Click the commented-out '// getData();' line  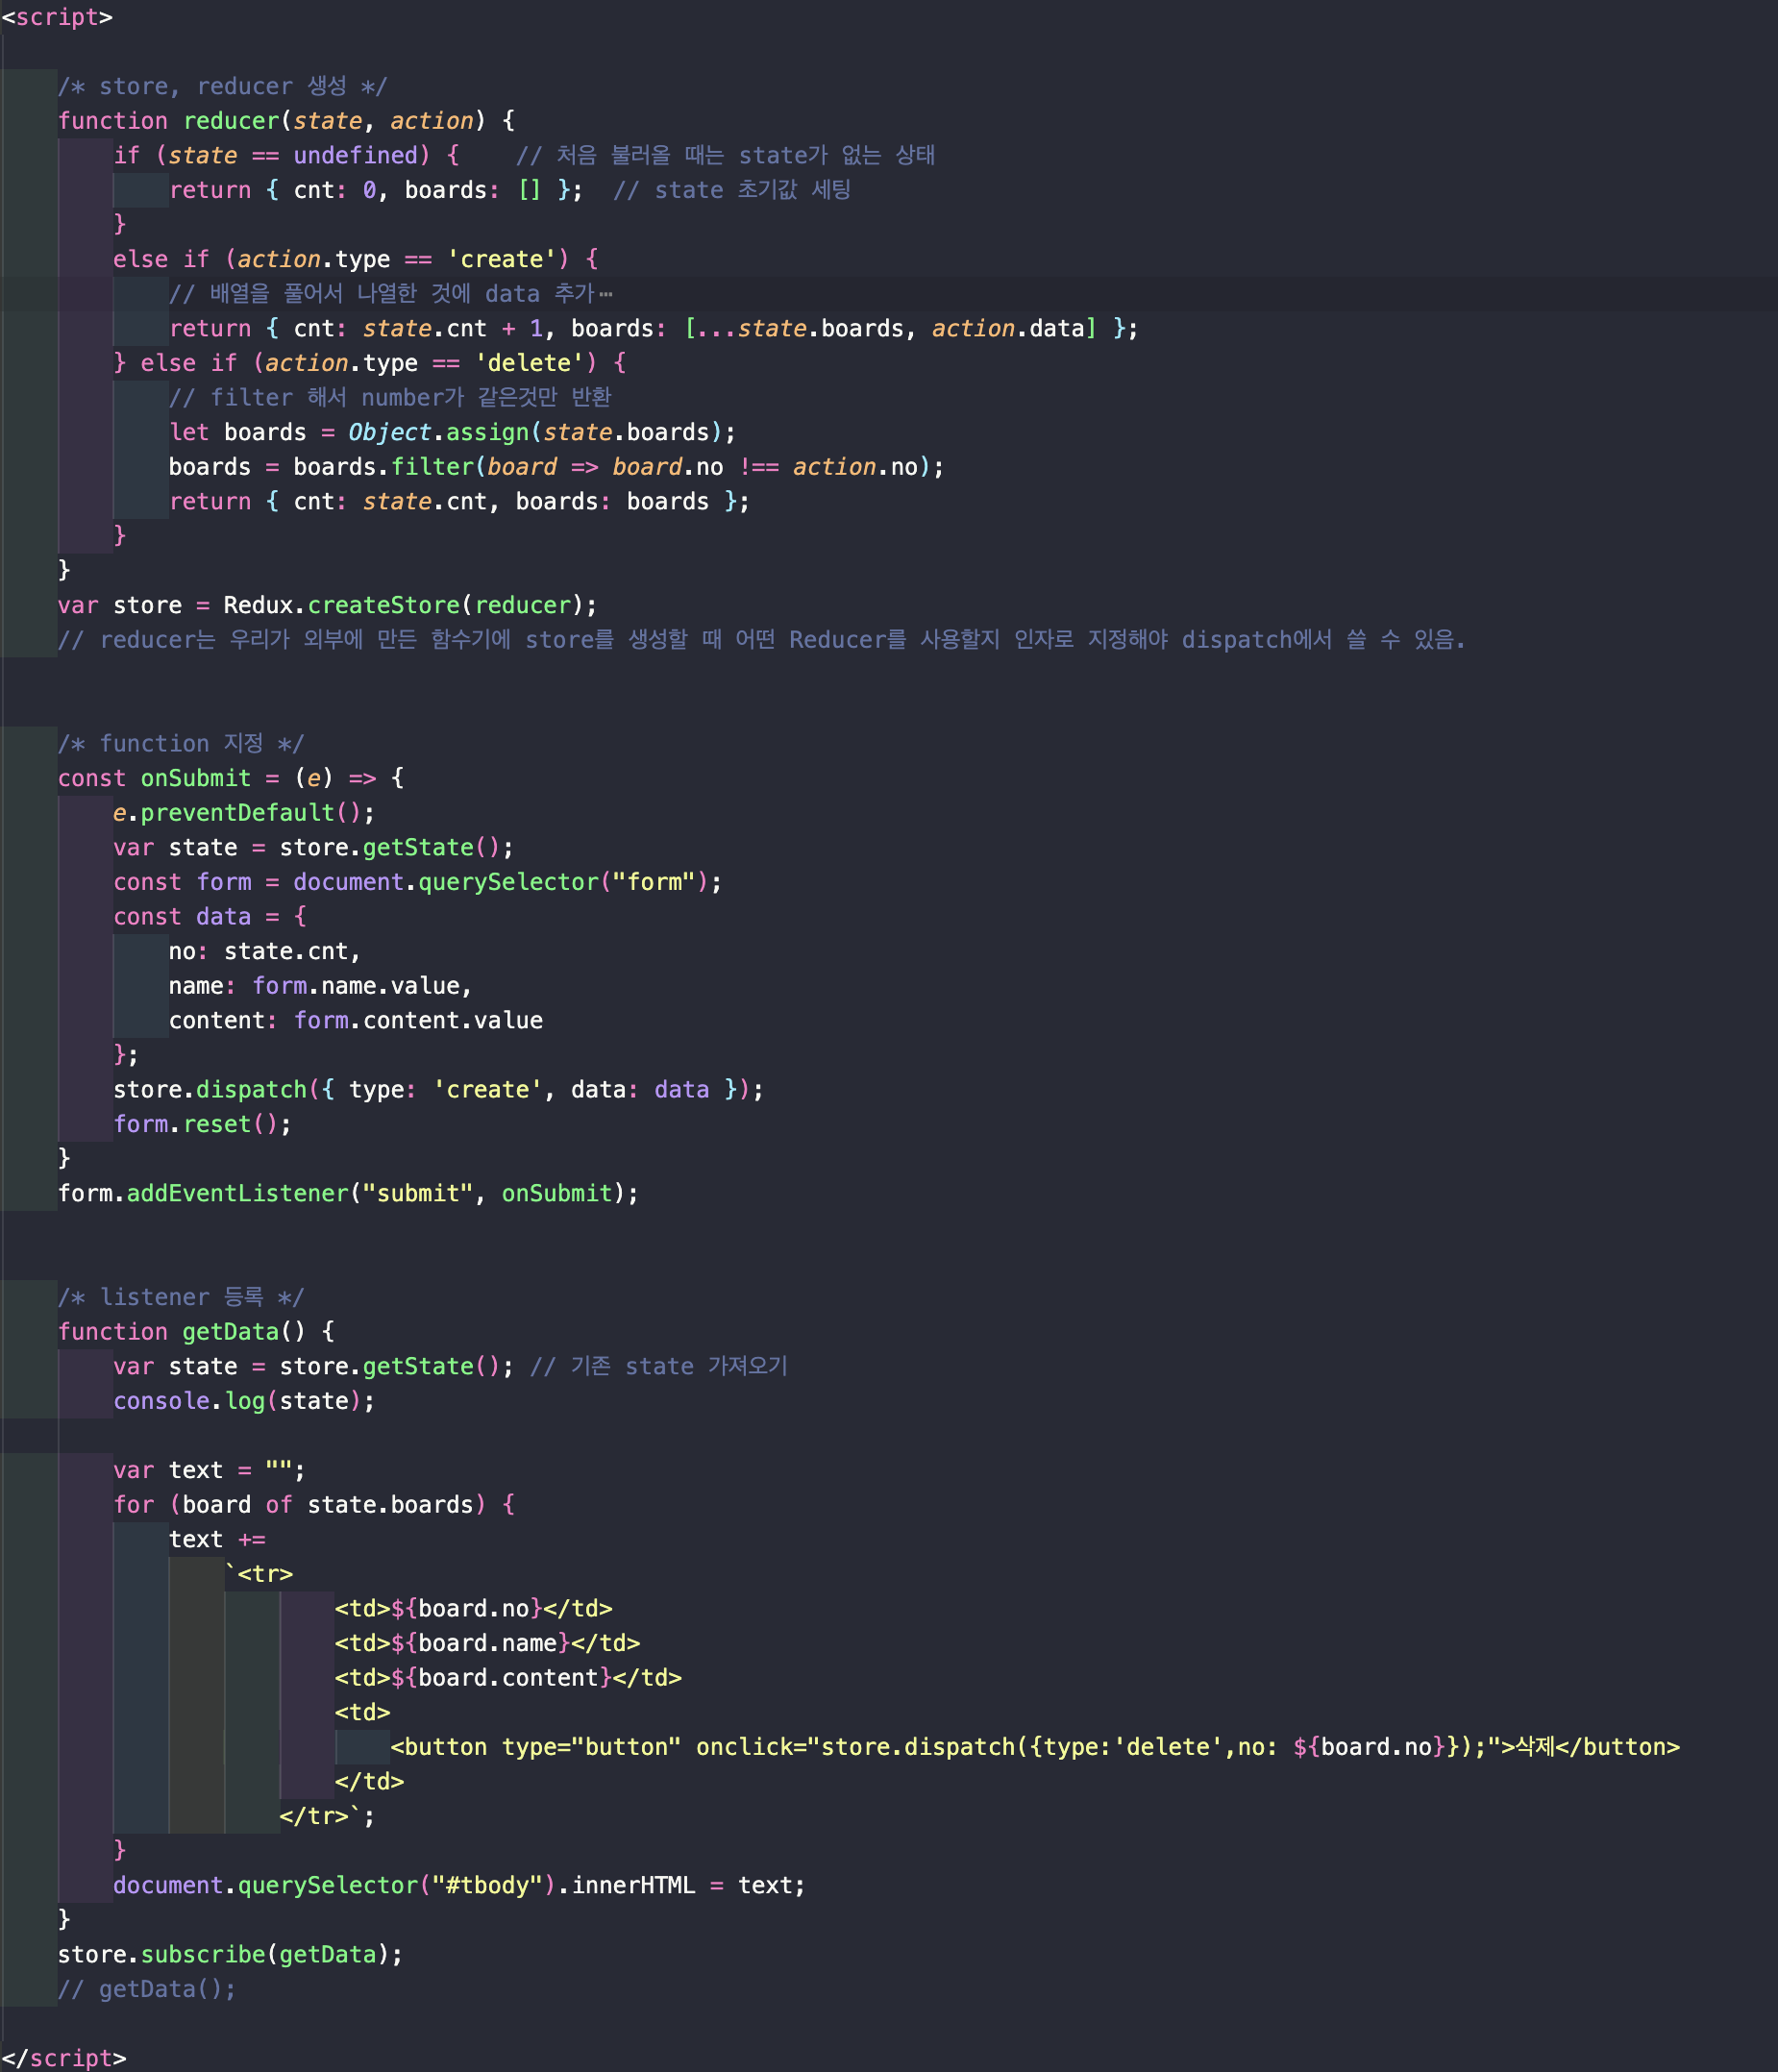[x=147, y=1989]
